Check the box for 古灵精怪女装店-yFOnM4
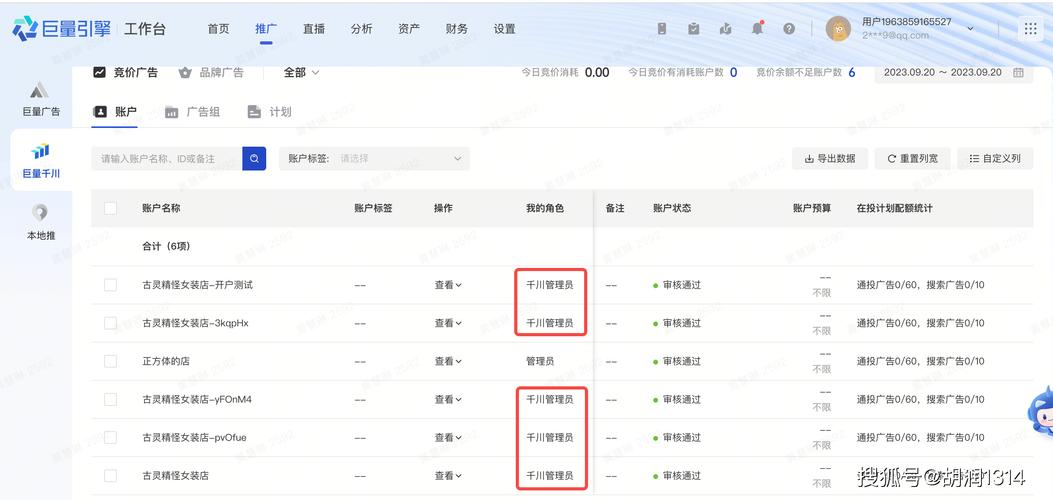Image resolution: width=1053 pixels, height=500 pixels. tap(110, 399)
